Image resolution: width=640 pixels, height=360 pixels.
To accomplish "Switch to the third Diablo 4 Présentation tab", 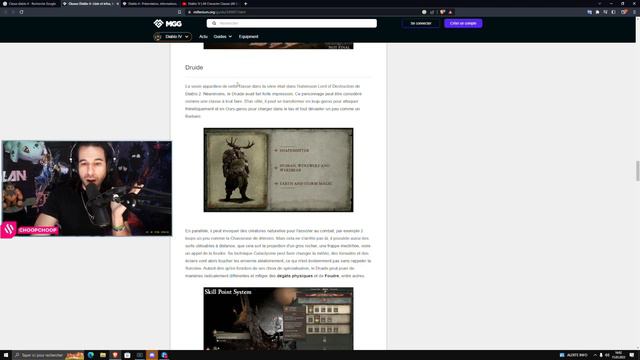I will tap(150, 4).
